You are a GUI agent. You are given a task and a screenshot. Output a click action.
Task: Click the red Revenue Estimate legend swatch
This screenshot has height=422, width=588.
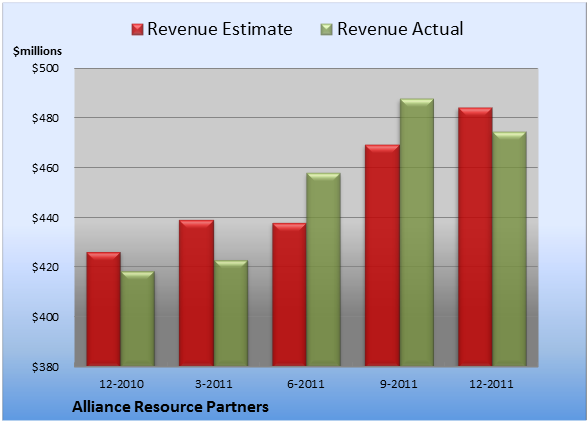point(137,30)
